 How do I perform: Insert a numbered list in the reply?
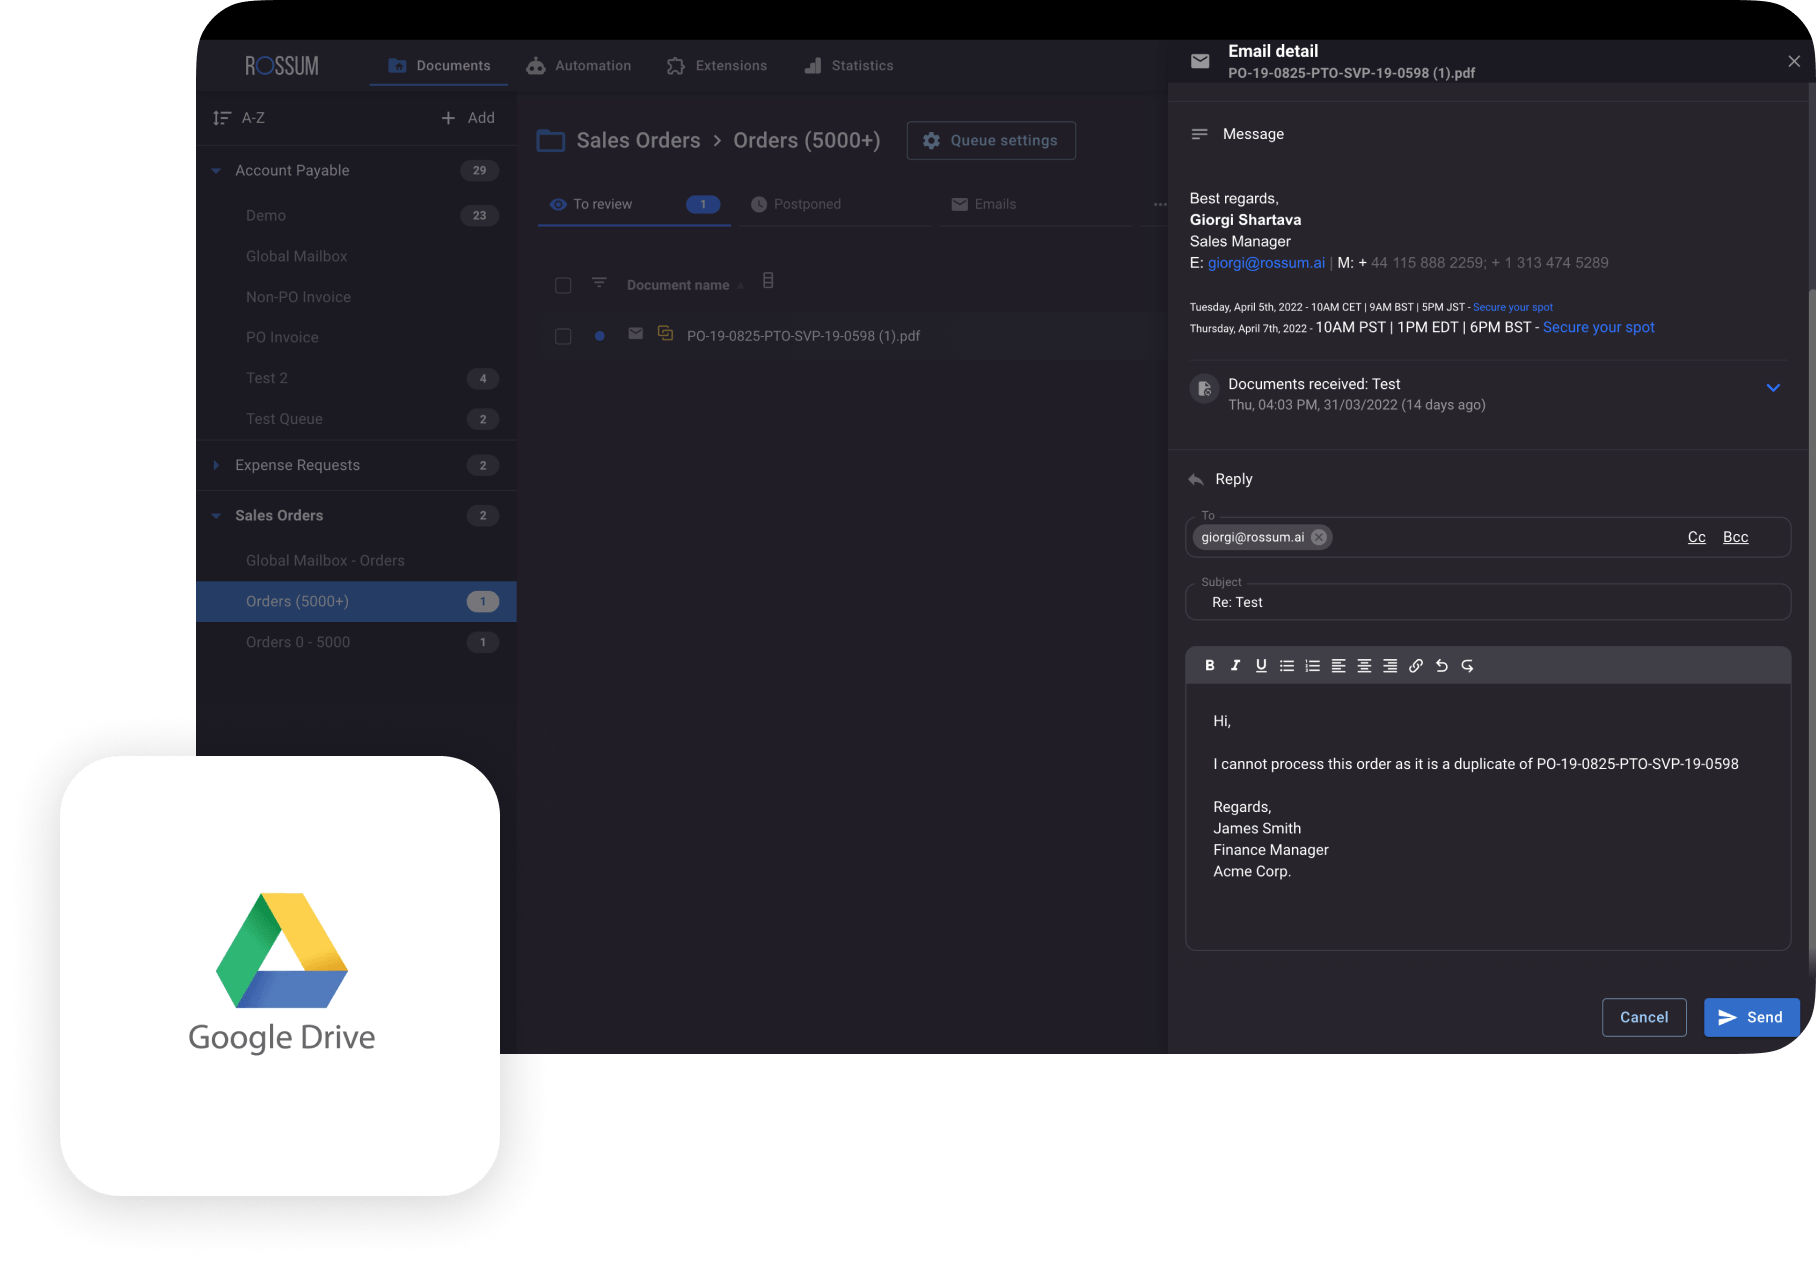[x=1313, y=666]
